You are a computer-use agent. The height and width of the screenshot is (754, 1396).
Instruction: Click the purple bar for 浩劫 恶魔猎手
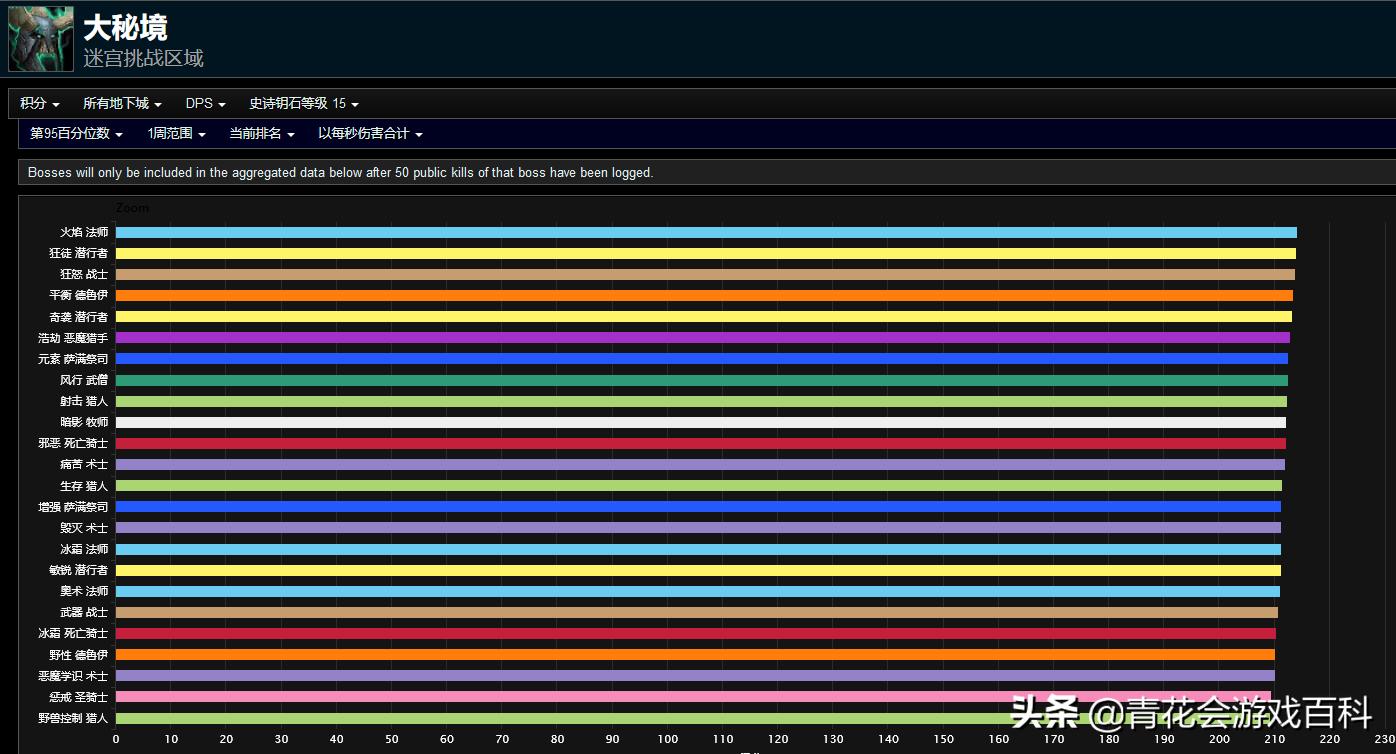coord(703,338)
